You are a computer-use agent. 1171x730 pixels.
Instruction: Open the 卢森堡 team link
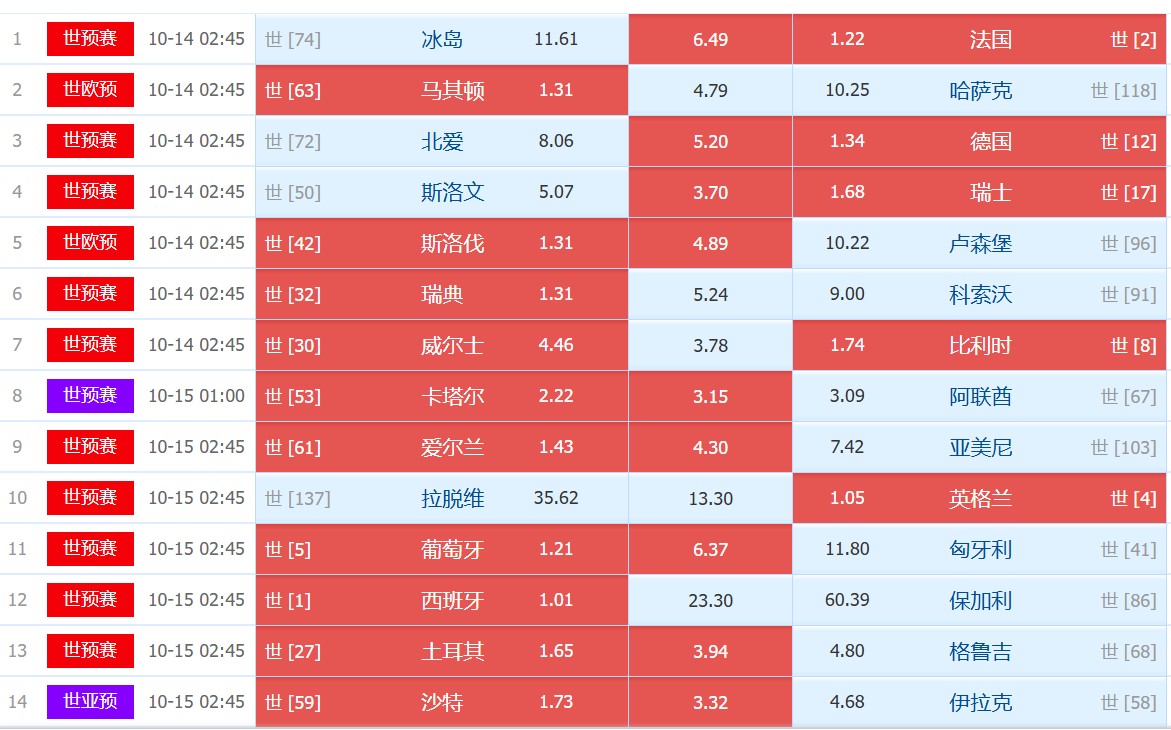pos(980,243)
